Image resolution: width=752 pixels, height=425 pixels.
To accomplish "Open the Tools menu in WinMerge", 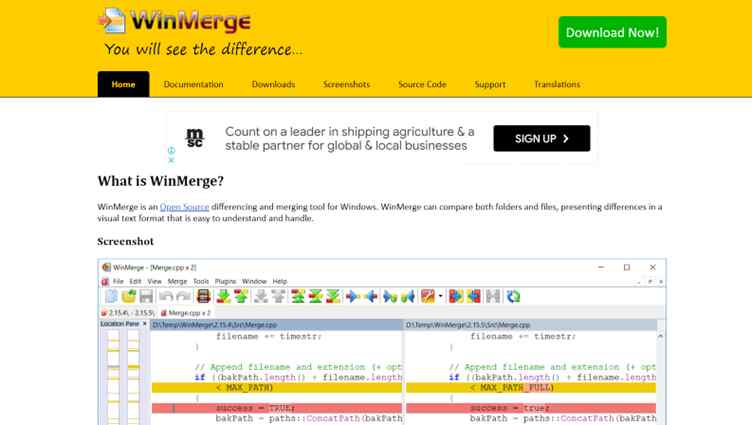I will point(201,281).
